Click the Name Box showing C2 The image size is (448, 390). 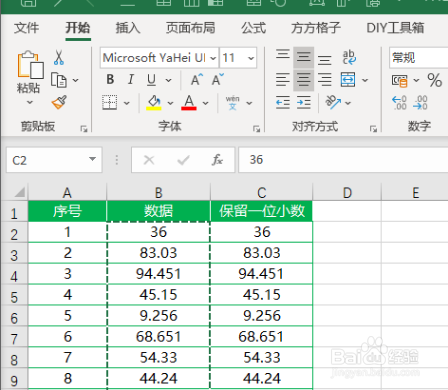54,160
